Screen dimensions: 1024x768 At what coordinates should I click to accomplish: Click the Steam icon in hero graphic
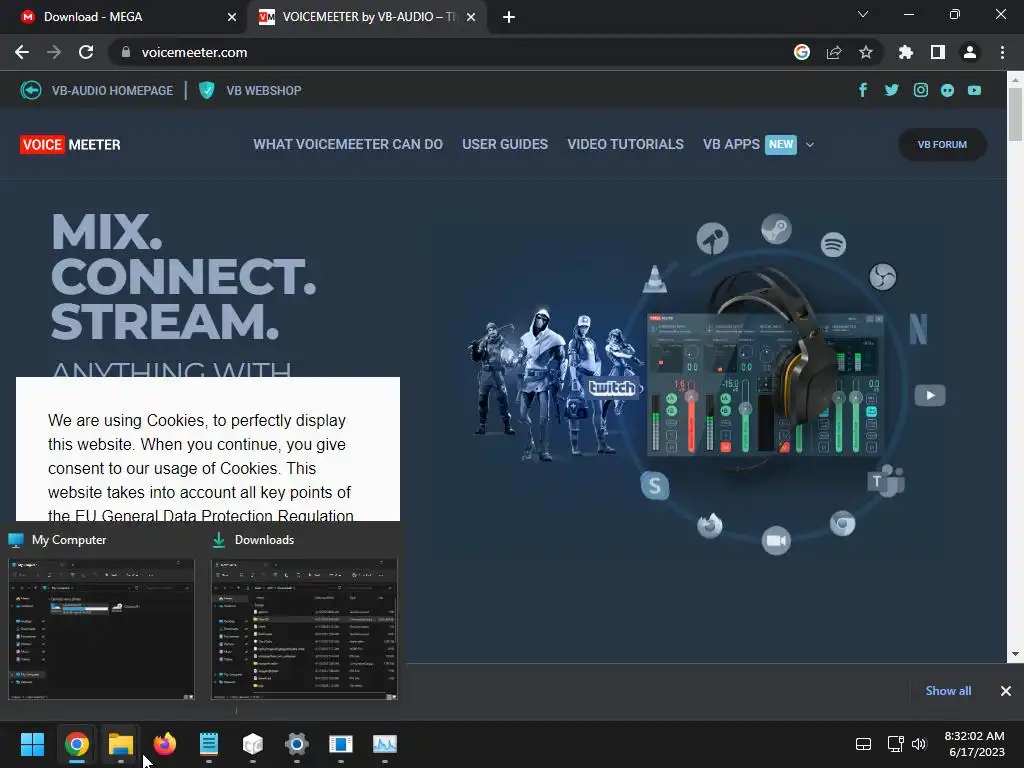click(x=776, y=229)
